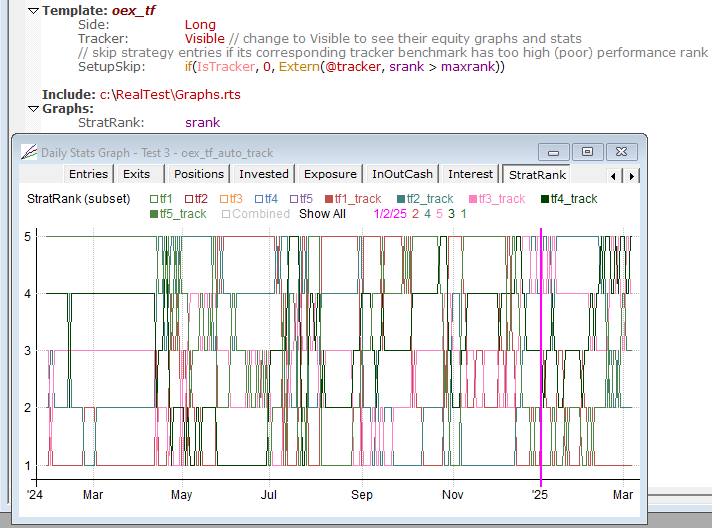
Task: Open the Exposure tab
Action: (329, 174)
